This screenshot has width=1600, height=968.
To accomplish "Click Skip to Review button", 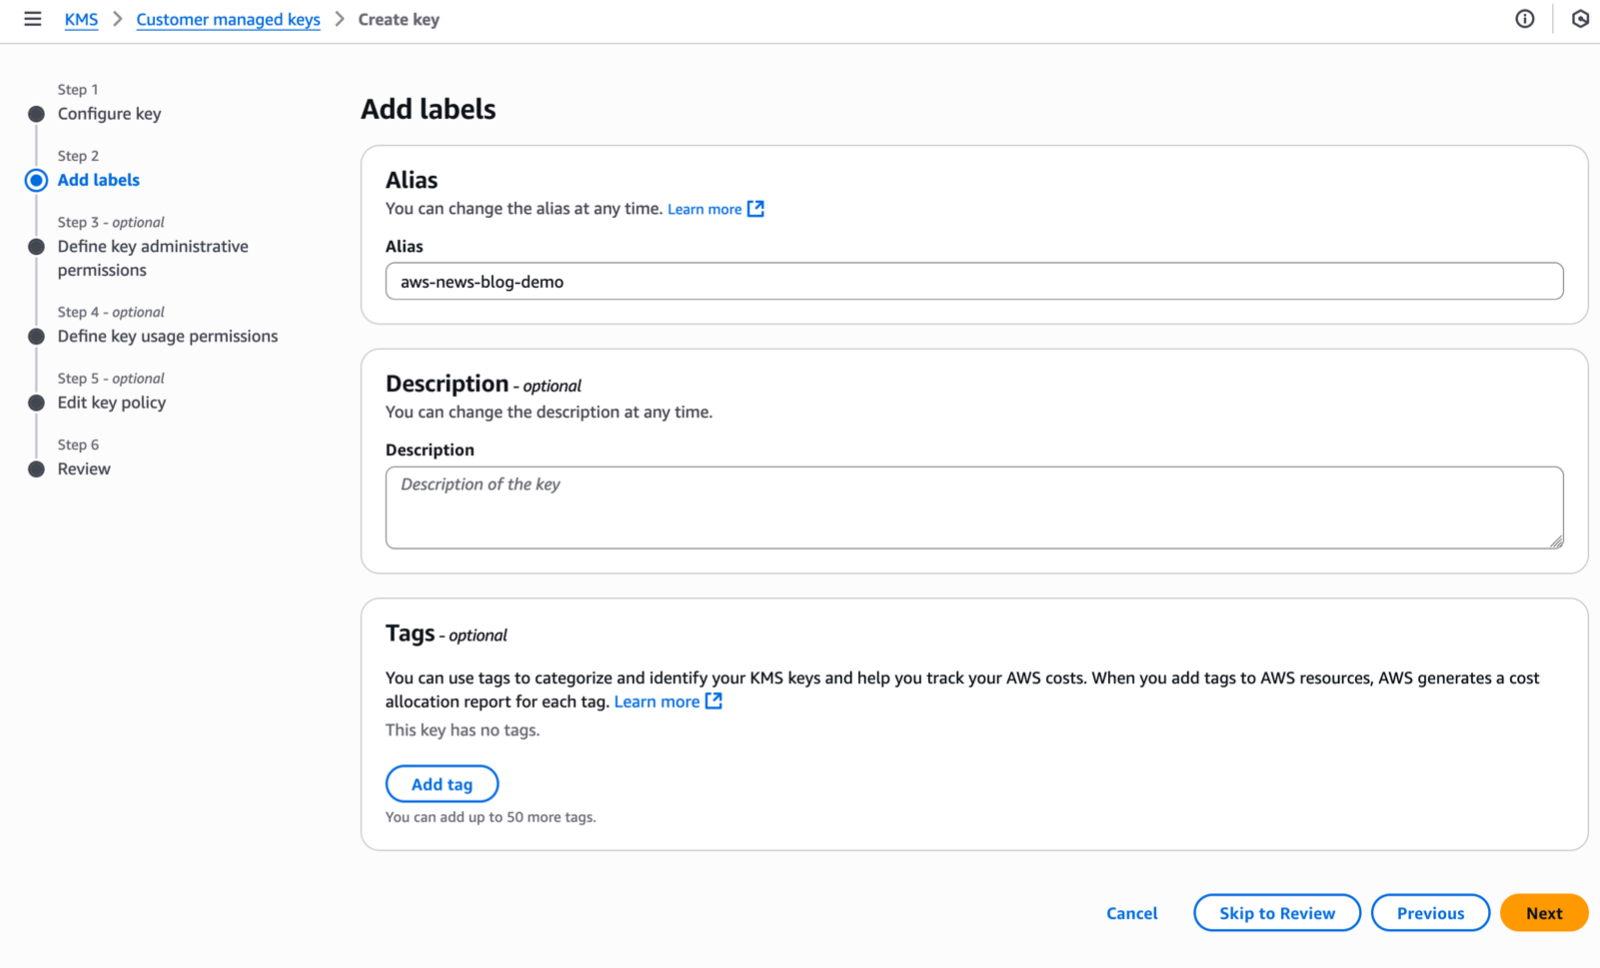I will 1276,913.
